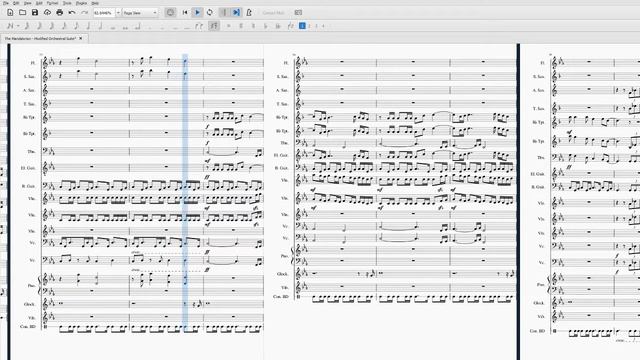Open the Help menu
Viewport: 640px width, 360px height.
(x=95, y=3)
